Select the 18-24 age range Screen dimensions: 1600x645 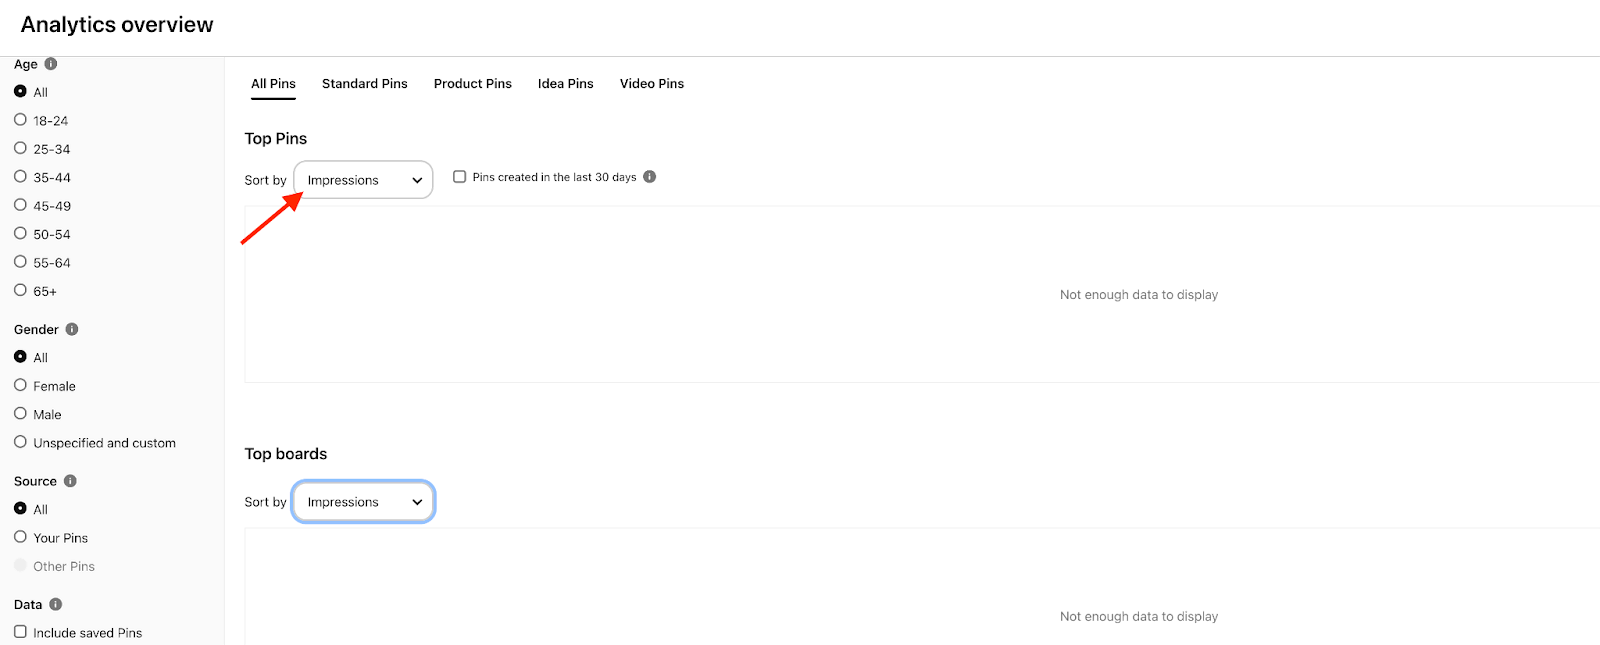click(20, 119)
